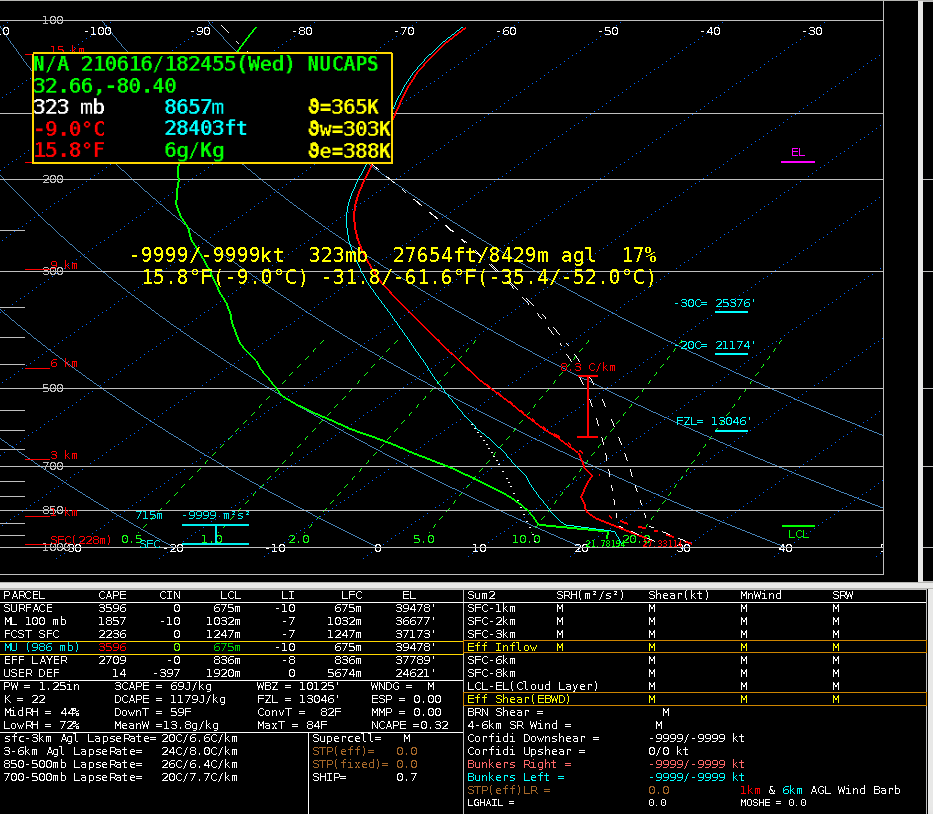Image resolution: width=933 pixels, height=814 pixels.
Task: Click the SFC-6km shear row
Action: (695, 660)
